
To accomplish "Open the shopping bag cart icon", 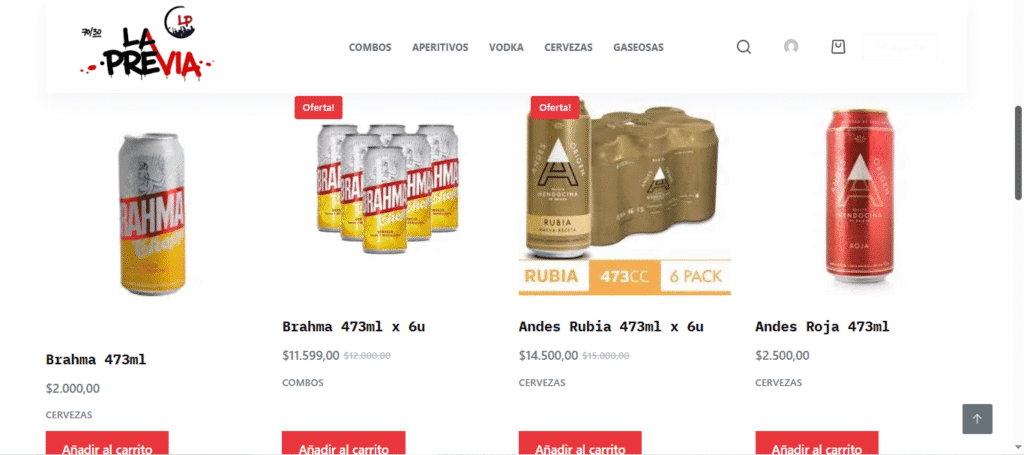I will tap(838, 47).
